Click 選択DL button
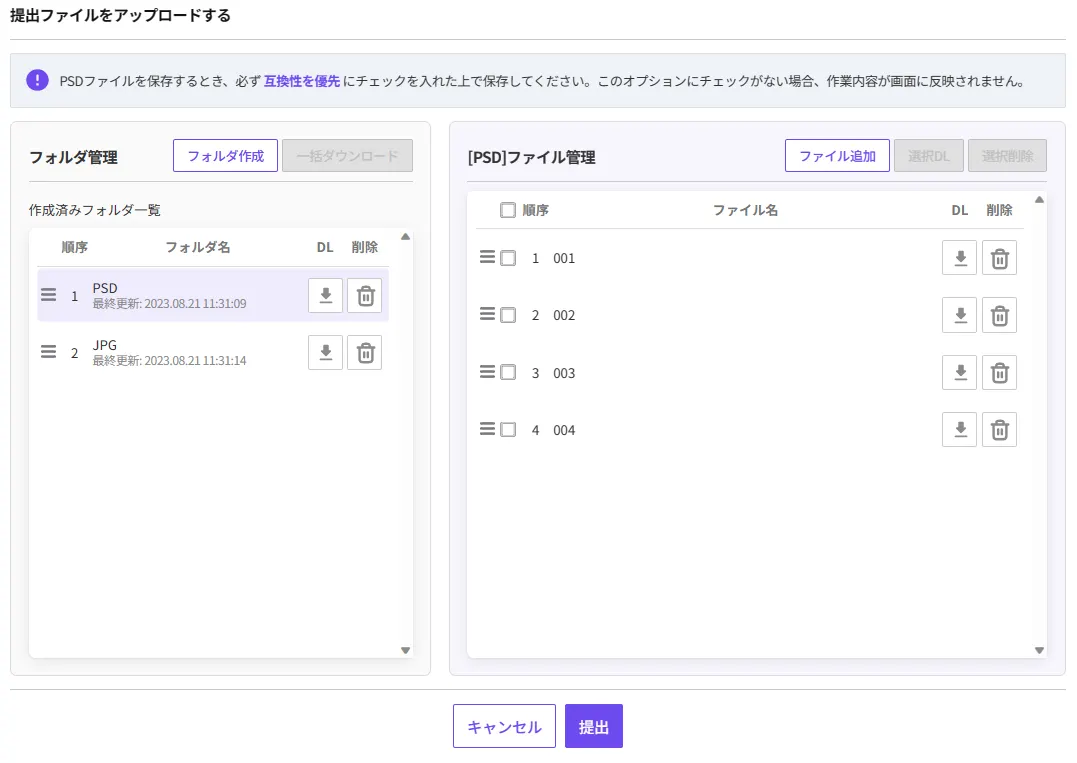The width and height of the screenshot is (1077, 763). [x=929, y=156]
